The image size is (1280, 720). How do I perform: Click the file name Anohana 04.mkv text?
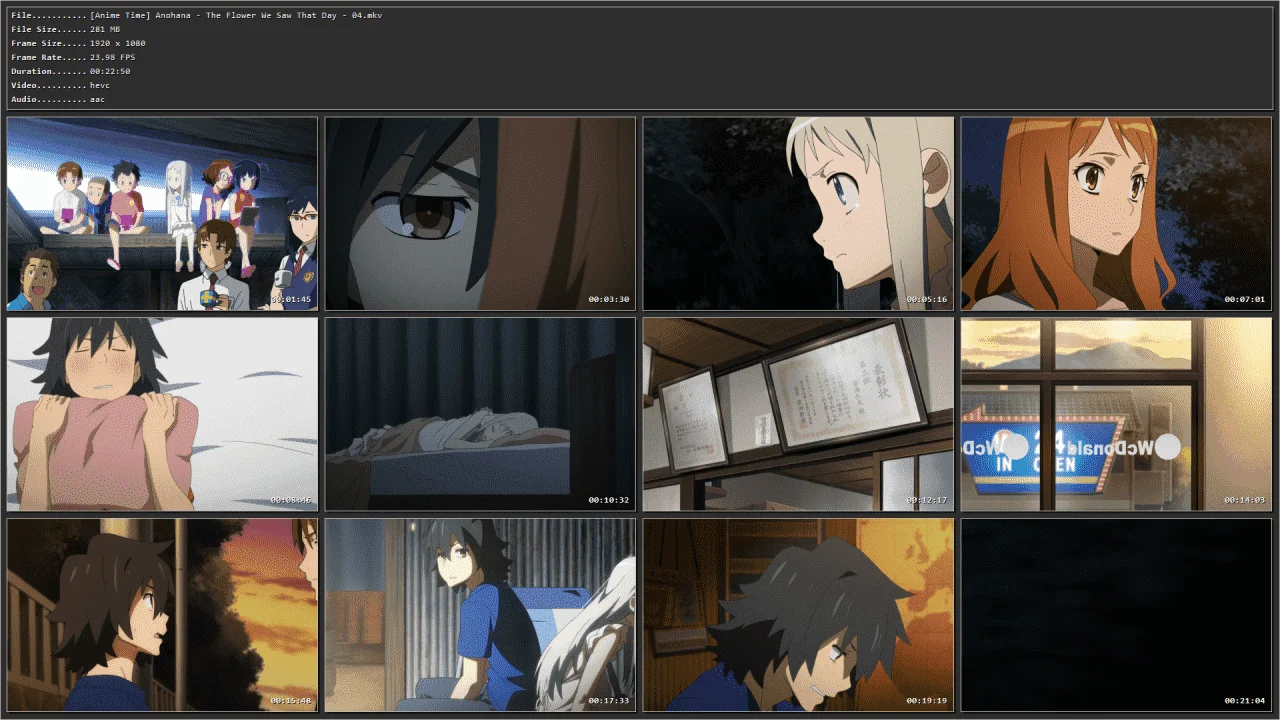coord(236,16)
